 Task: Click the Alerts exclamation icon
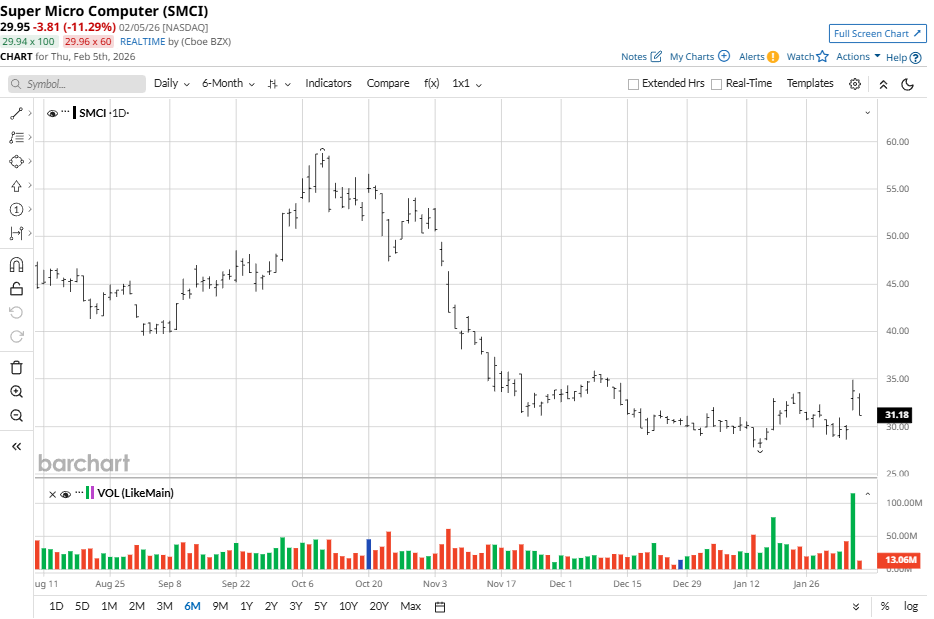(x=773, y=57)
